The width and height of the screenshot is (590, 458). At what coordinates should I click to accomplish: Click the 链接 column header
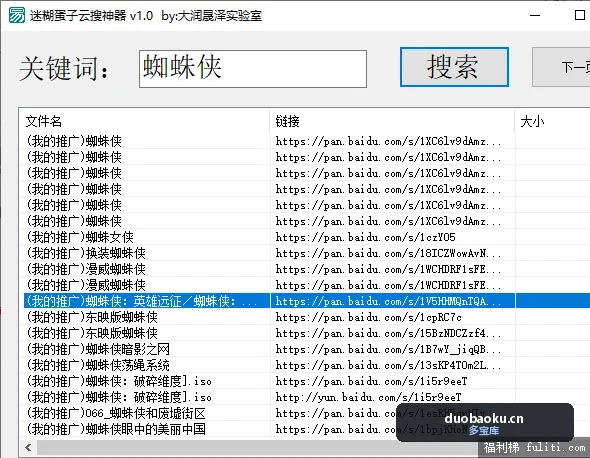tap(392, 121)
